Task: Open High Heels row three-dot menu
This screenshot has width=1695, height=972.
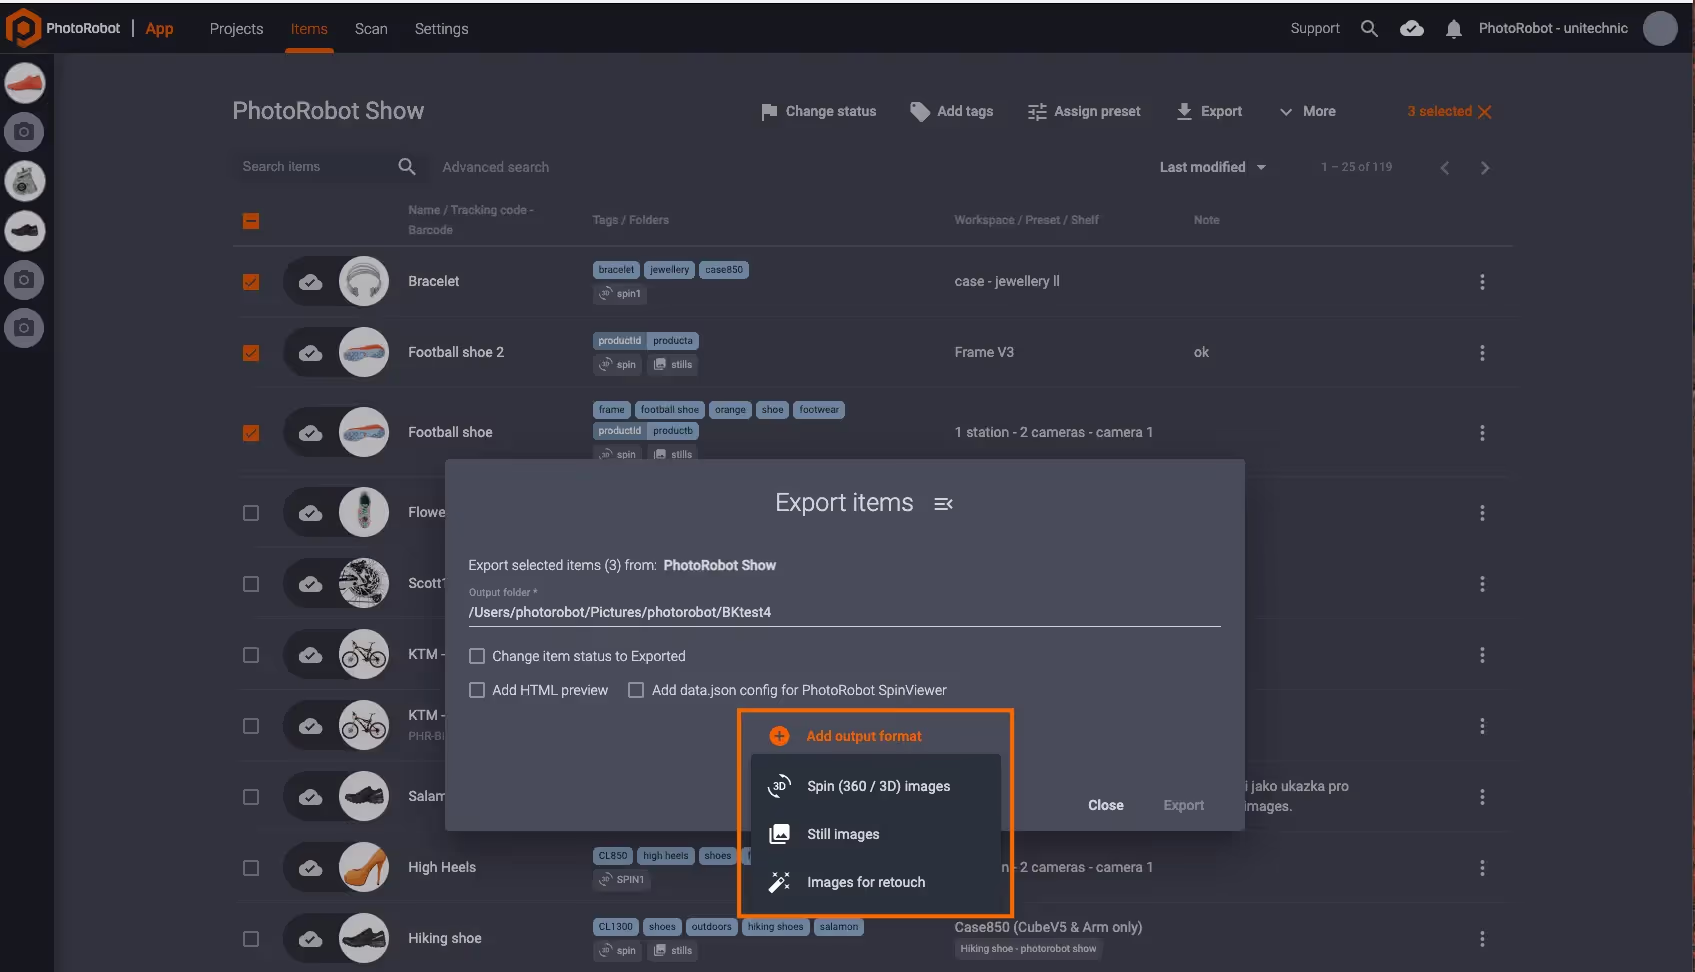Action: [1482, 868]
